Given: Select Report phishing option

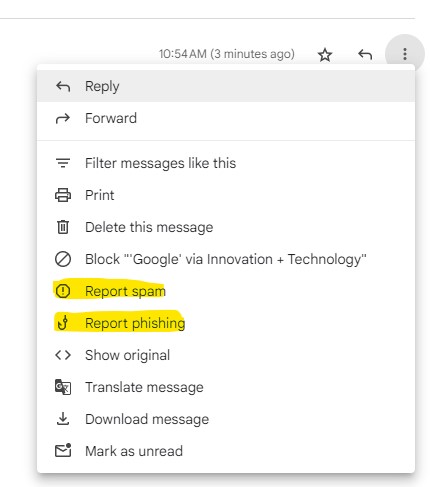Looking at the screenshot, I should (x=226, y=323).
